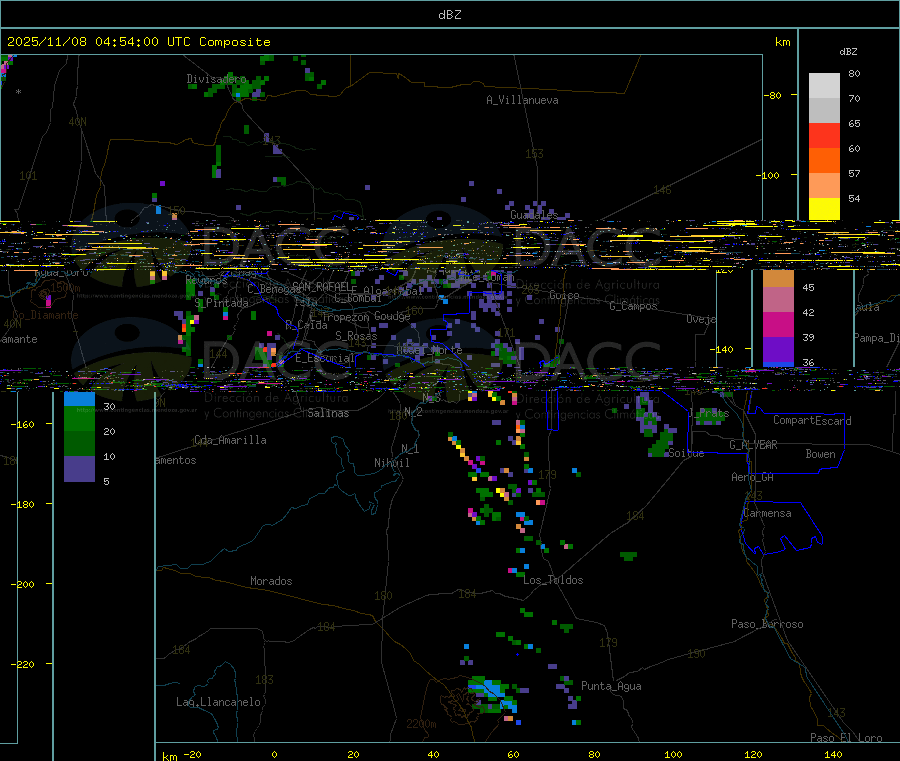Click the pink legend swatch near 42
Image resolution: width=900 pixels, height=761 pixels.
pos(778,300)
